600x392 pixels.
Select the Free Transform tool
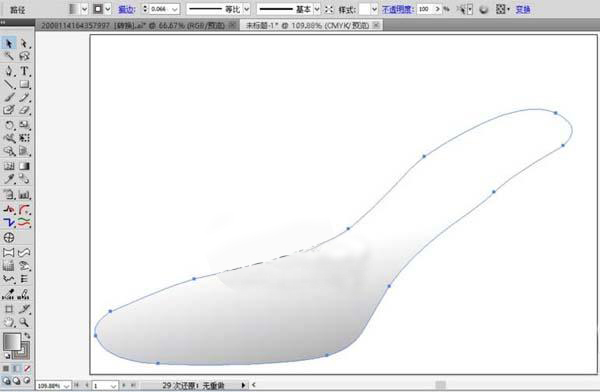24,138
